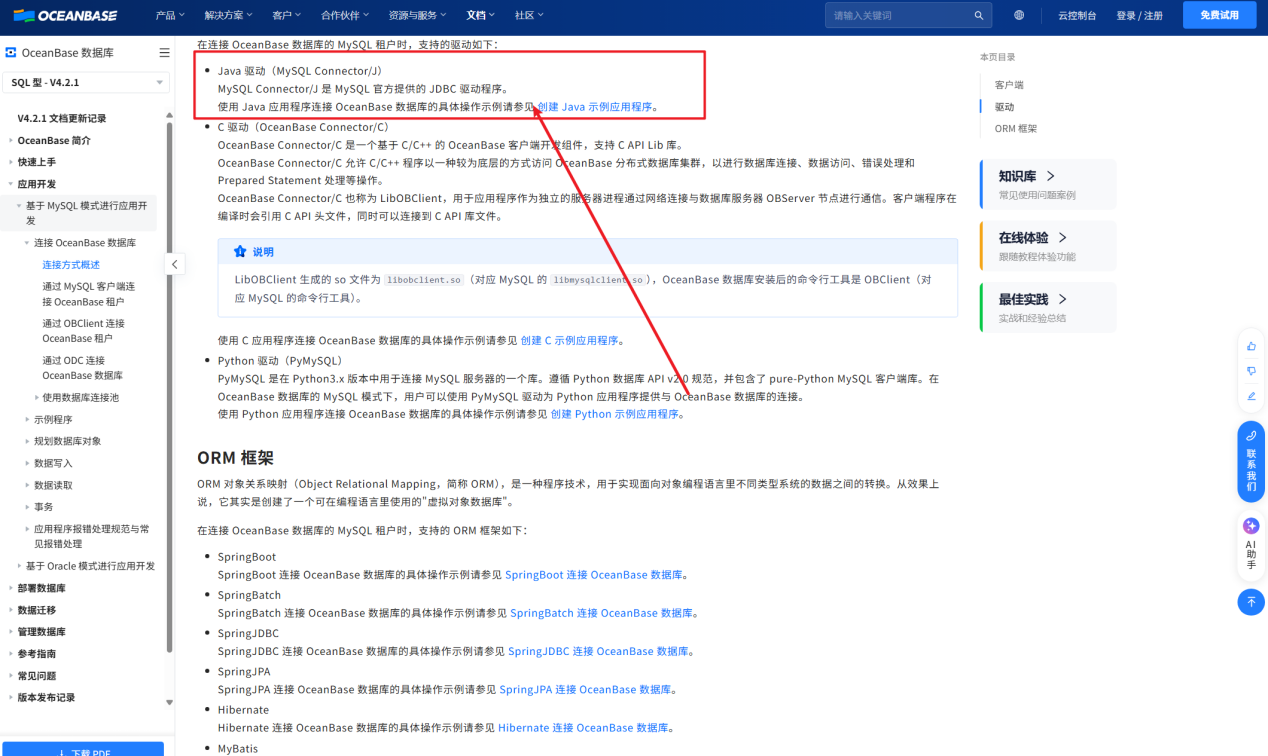Expand the 版本发布记录 tree node
The width and height of the screenshot is (1268, 756).
click(11, 698)
